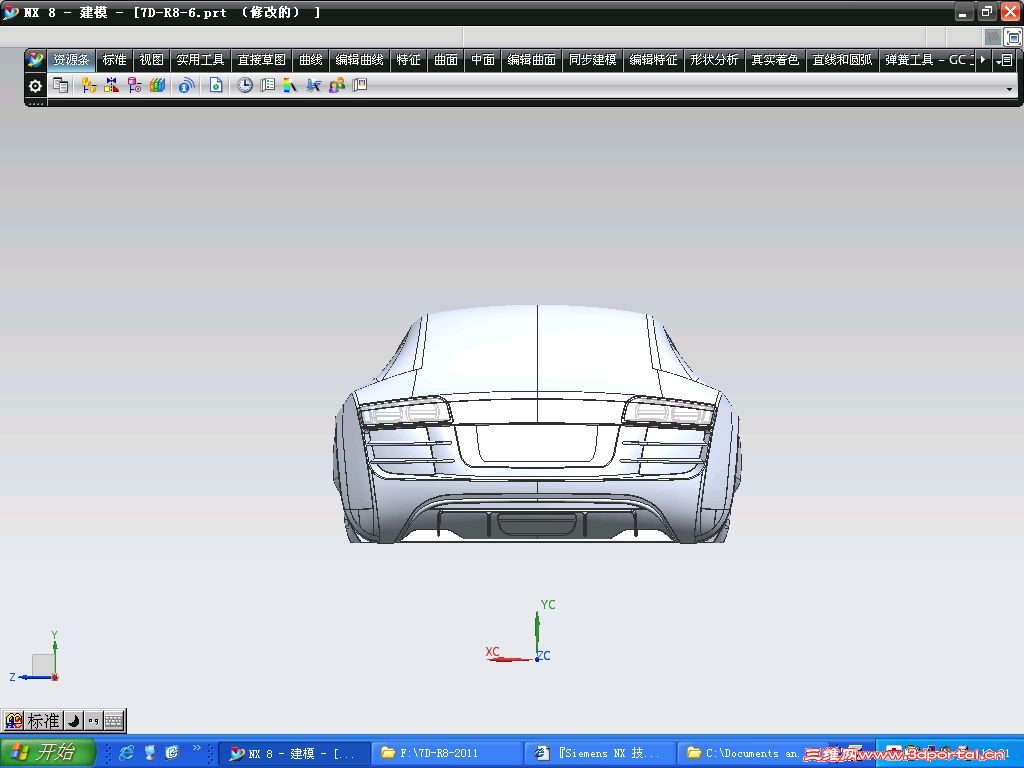
Task: Switch to the 直接草图 tab
Action: 261,60
